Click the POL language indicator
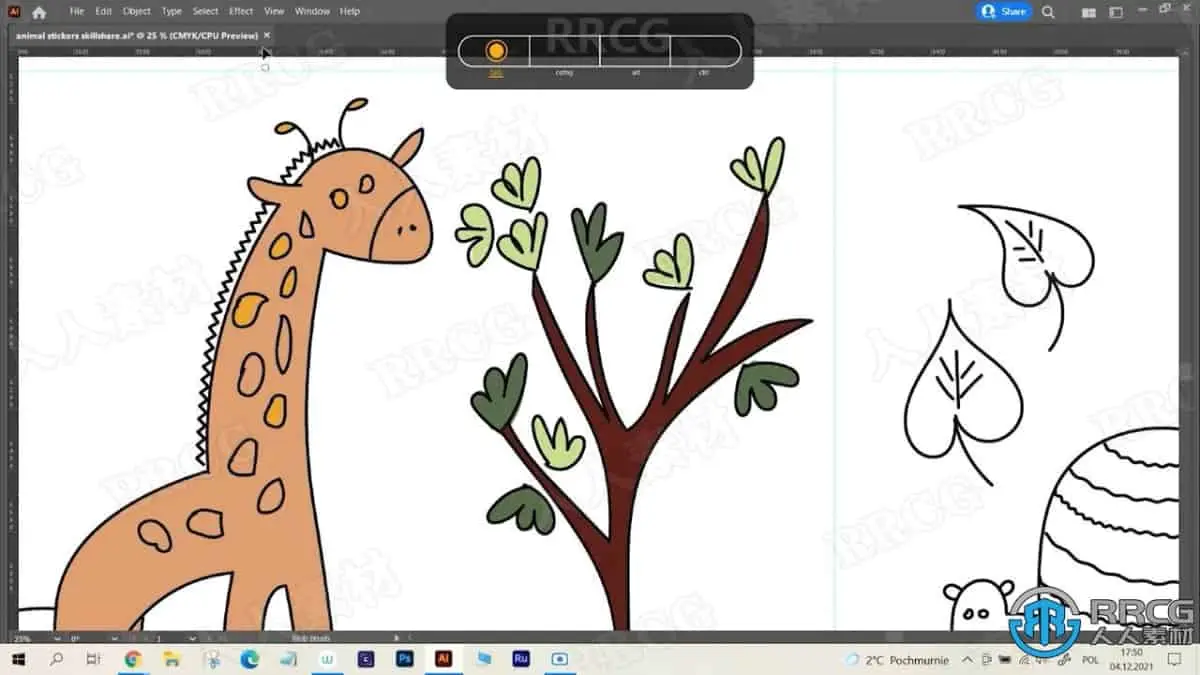This screenshot has width=1200, height=675. tap(1091, 660)
